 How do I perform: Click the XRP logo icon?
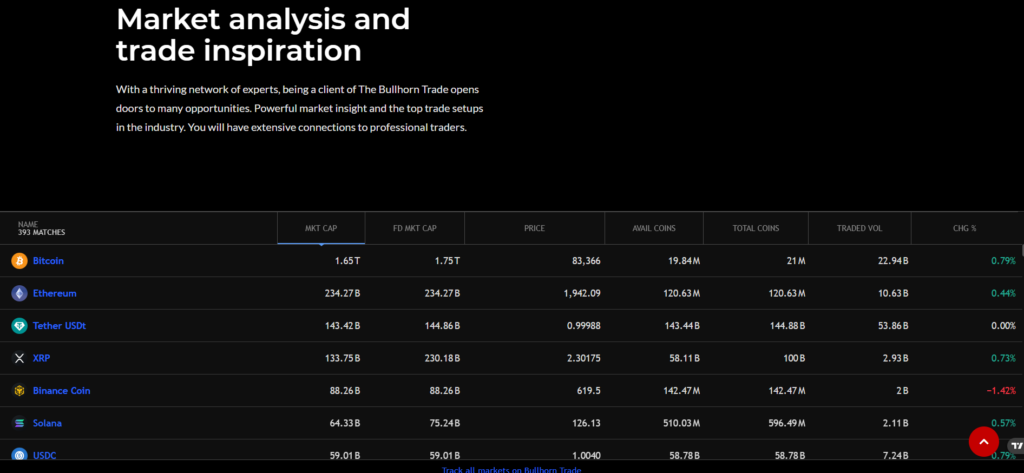coord(18,358)
